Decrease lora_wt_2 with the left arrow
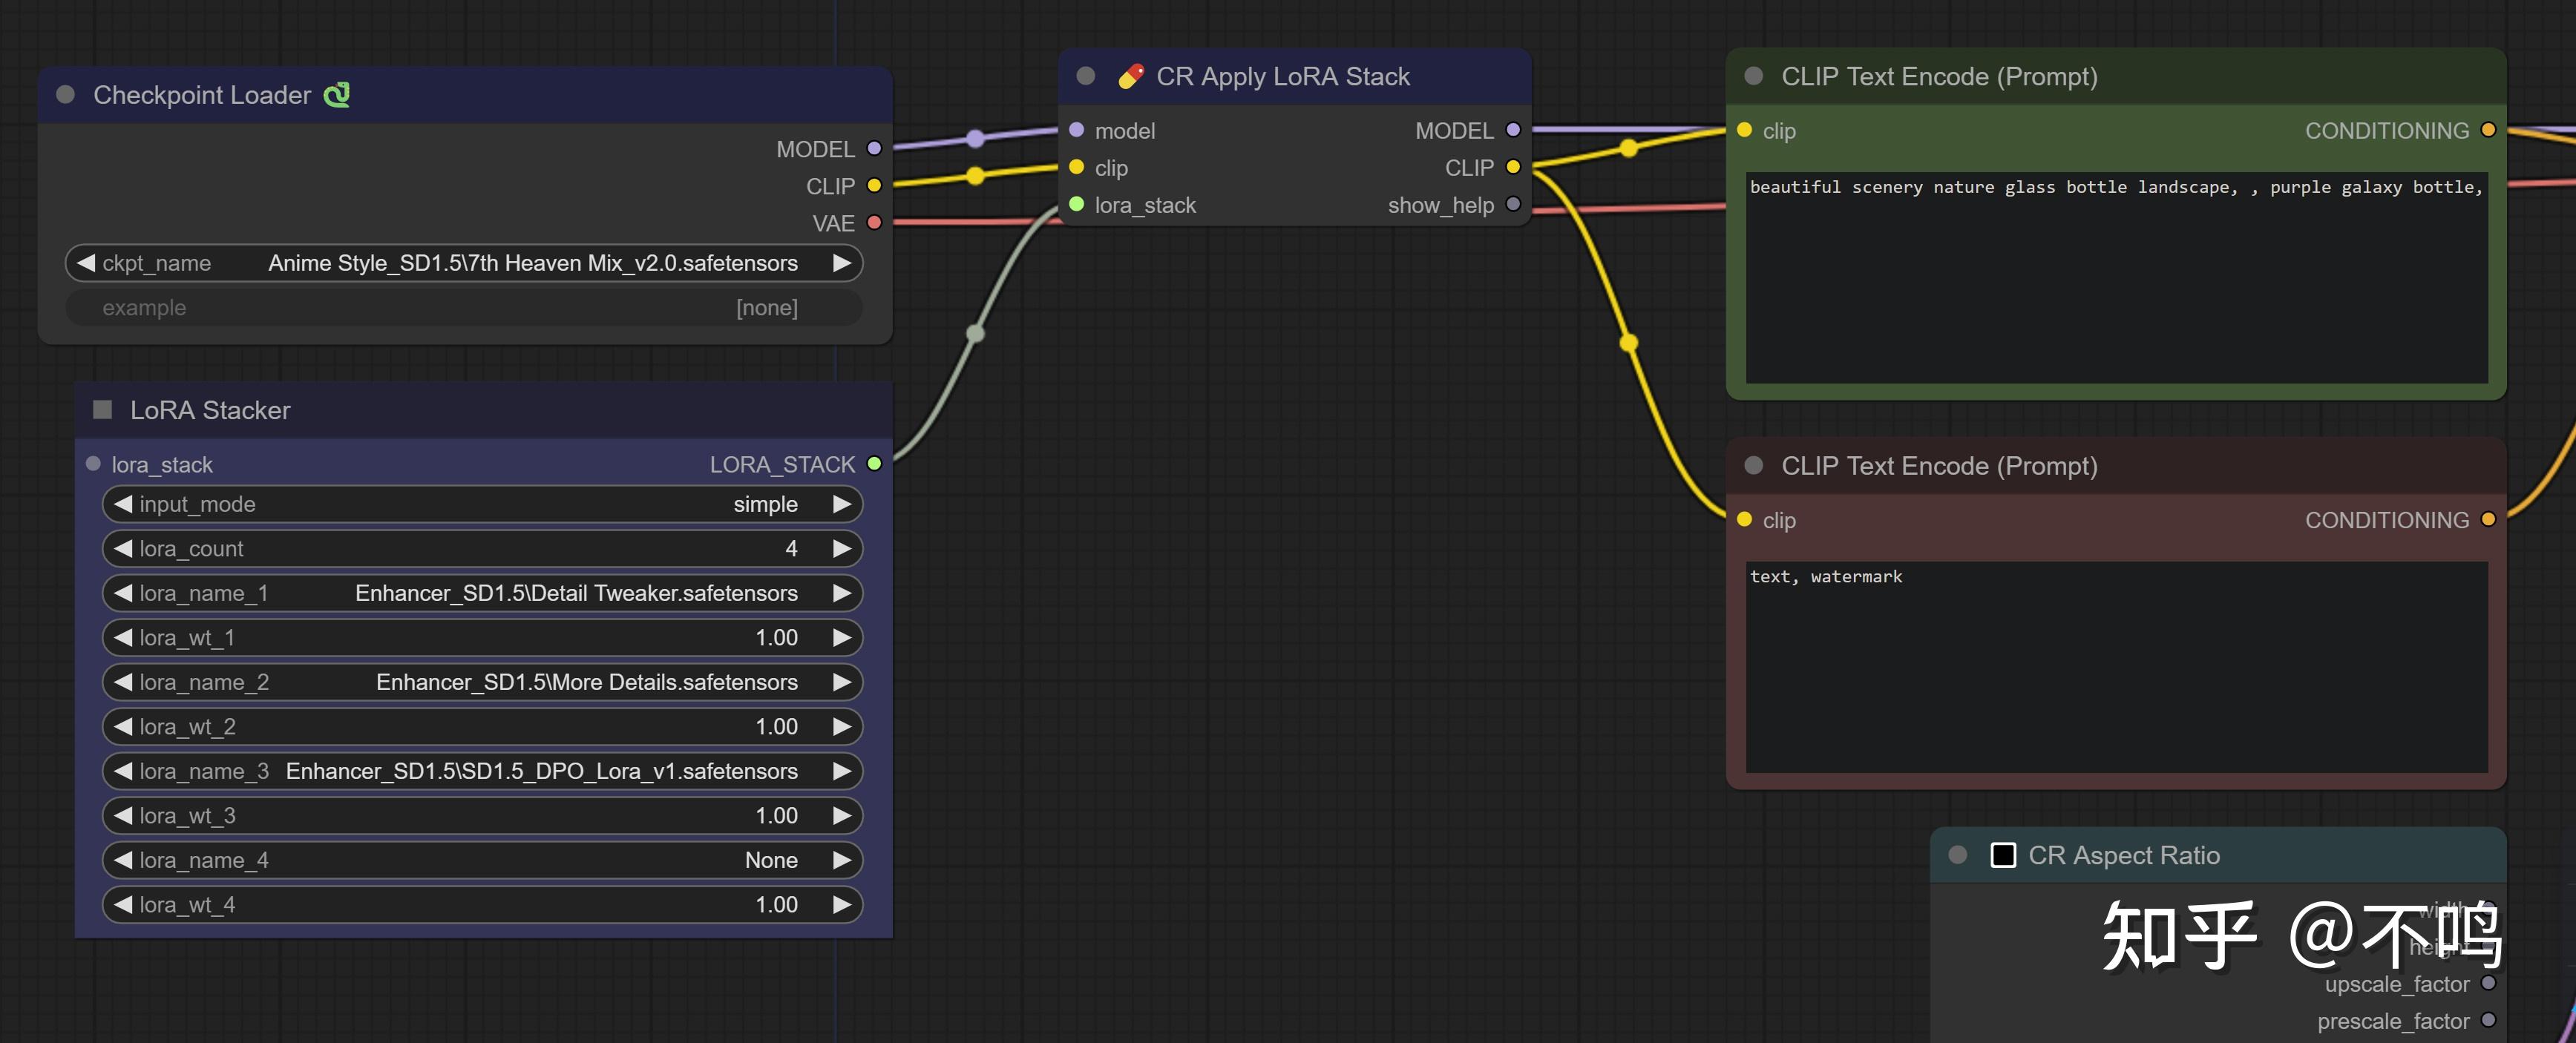The height and width of the screenshot is (1043, 2576). click(123, 727)
